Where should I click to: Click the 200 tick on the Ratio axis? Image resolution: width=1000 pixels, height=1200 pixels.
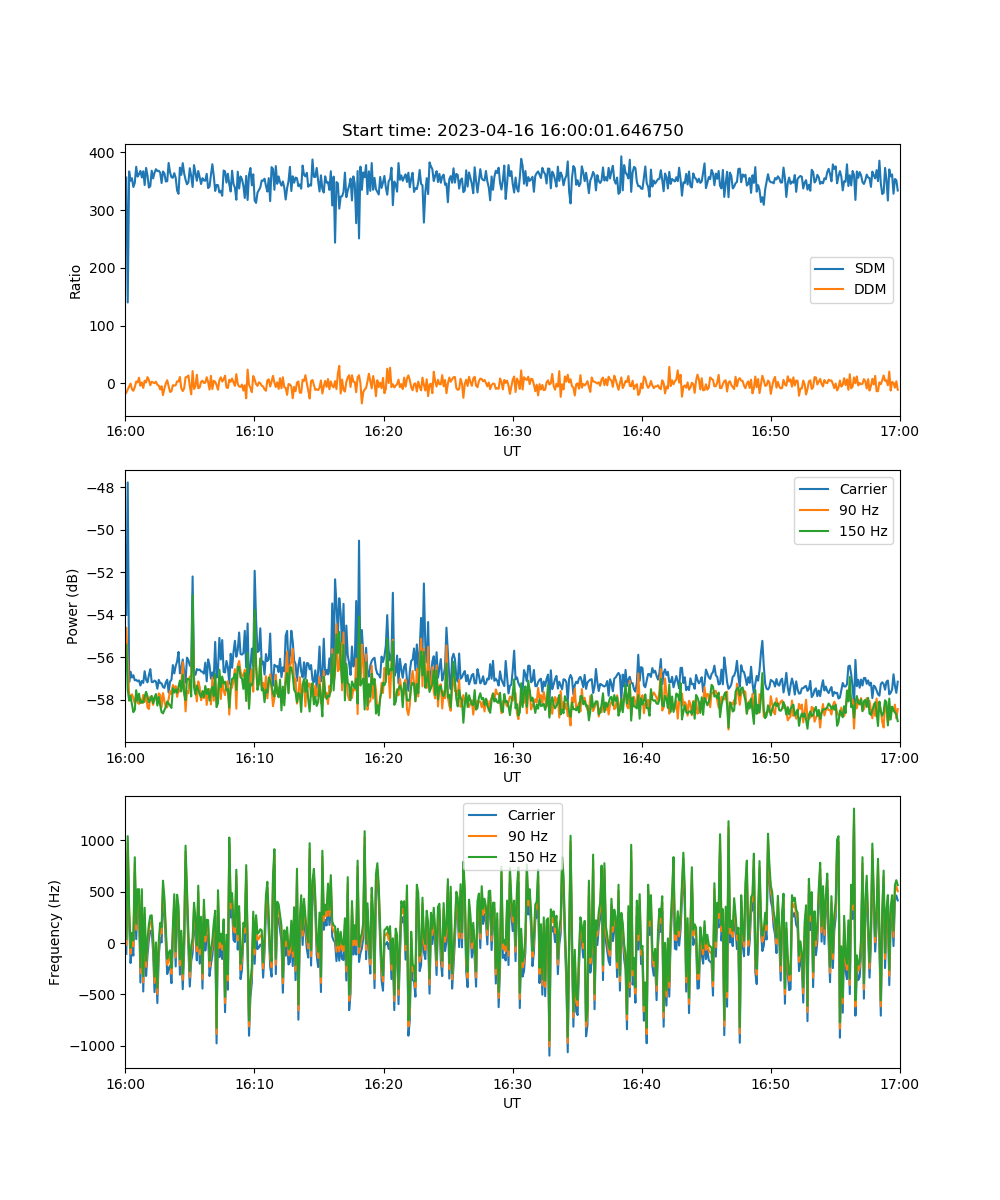(104, 269)
